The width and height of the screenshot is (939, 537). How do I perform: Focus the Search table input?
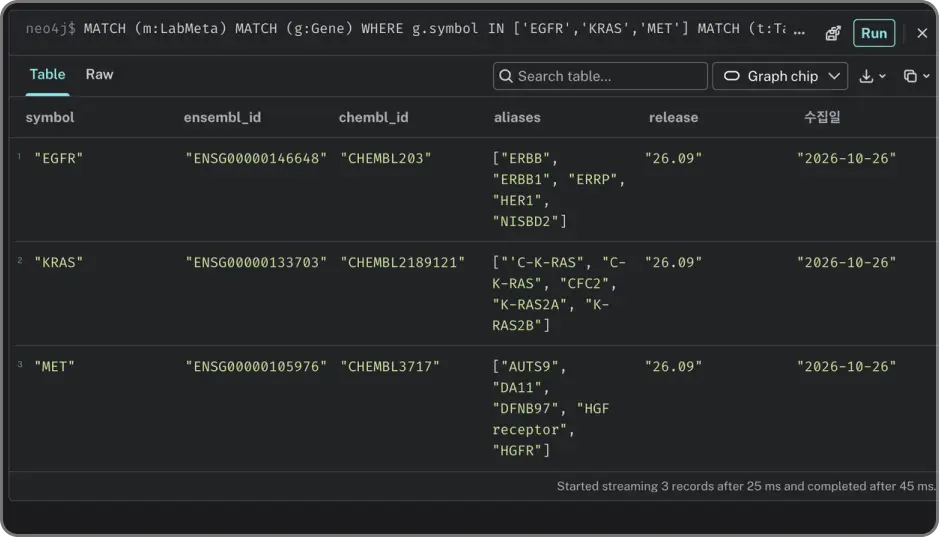tap(600, 76)
